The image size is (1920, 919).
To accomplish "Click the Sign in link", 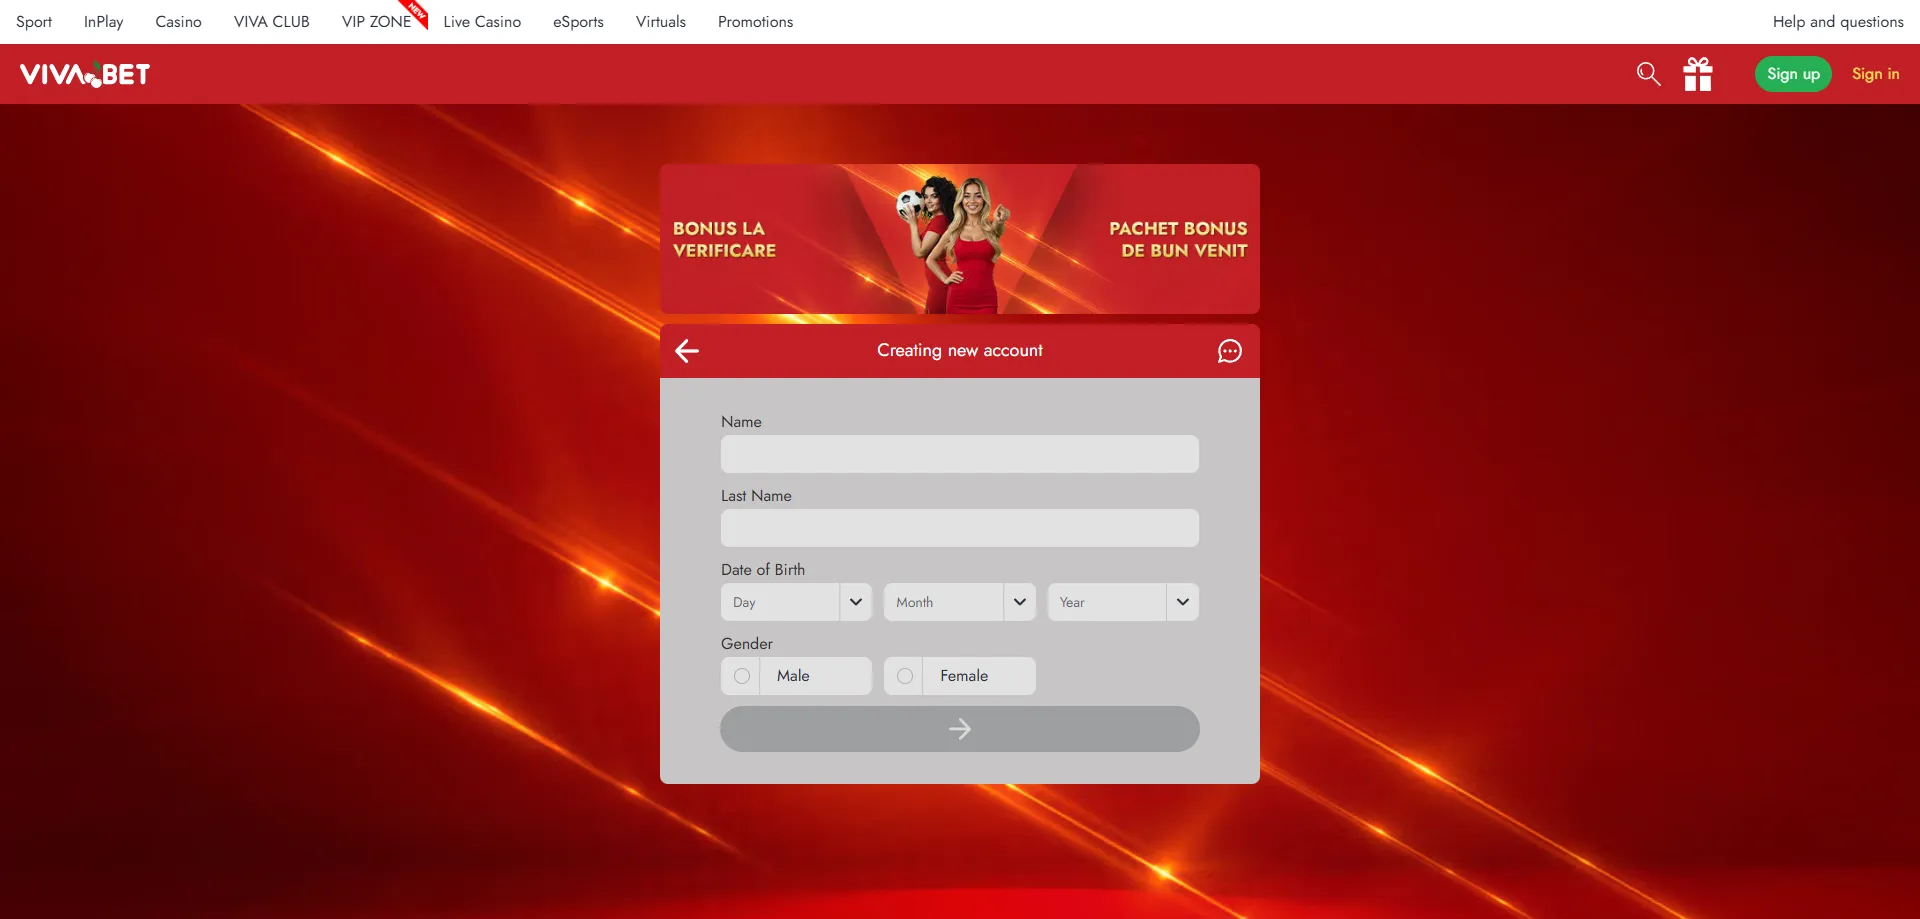I will (1875, 74).
